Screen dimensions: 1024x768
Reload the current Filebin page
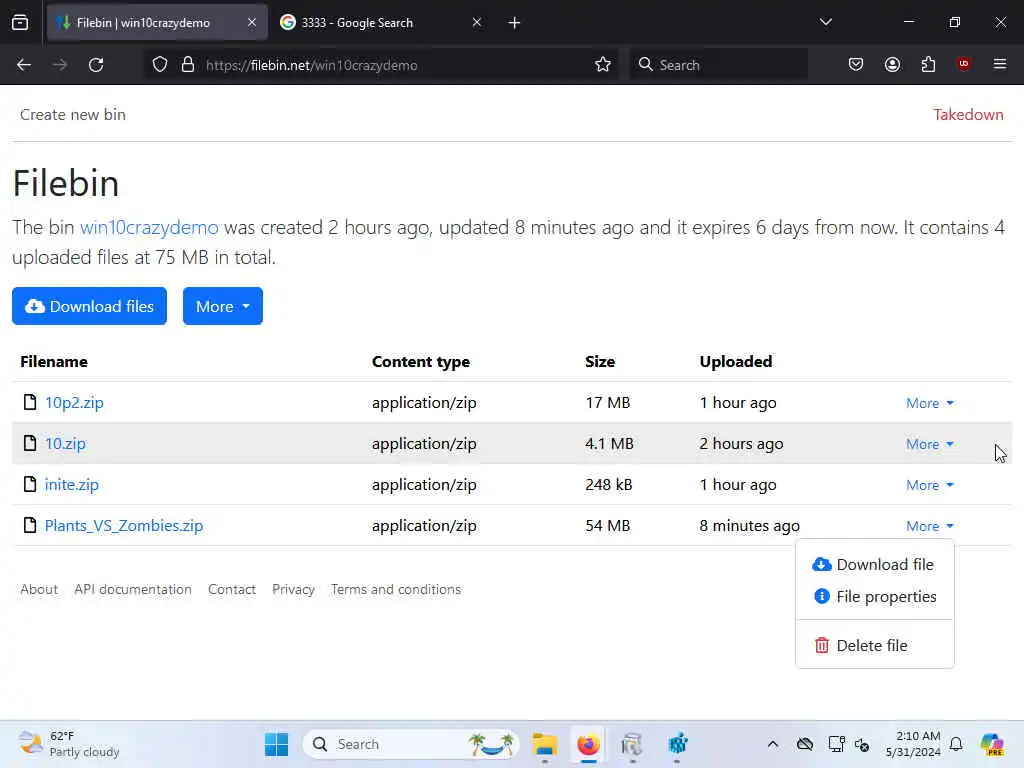pyautogui.click(x=96, y=65)
